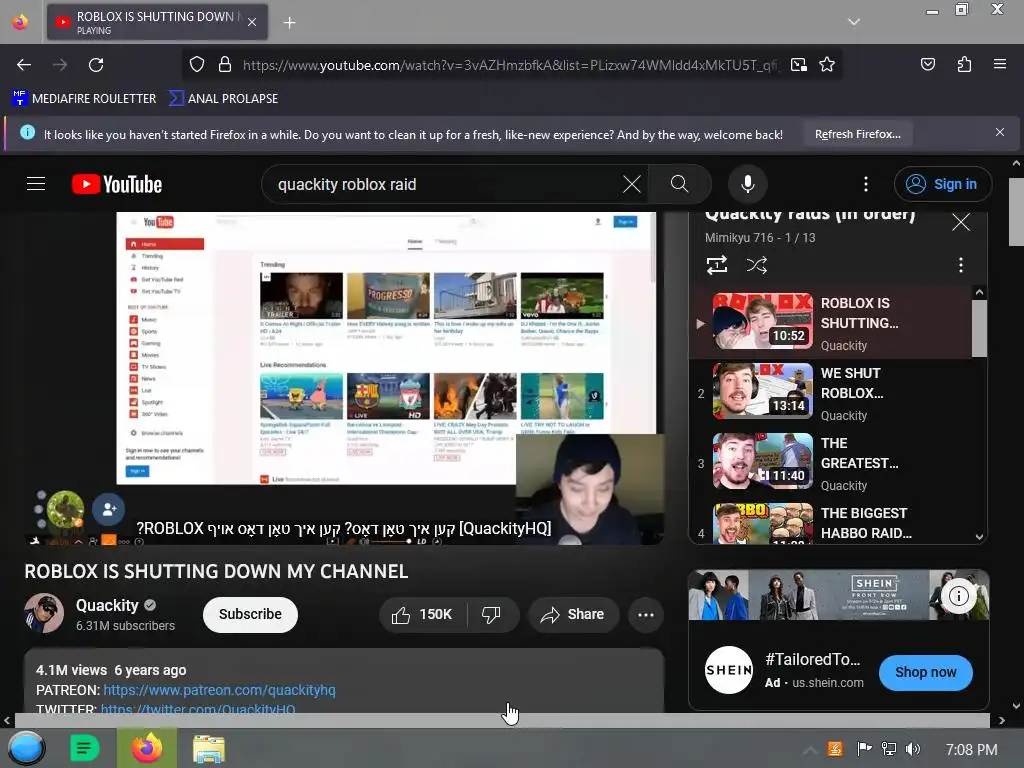
Task: Click the padlock site info icon
Action: pos(225,65)
